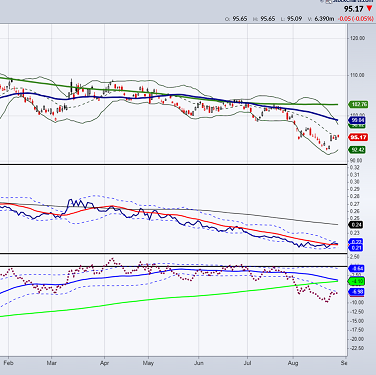Viewport: 376px width, 375px height.
Task: Click the 0.27 middle panel axis label
Action: [355, 204]
